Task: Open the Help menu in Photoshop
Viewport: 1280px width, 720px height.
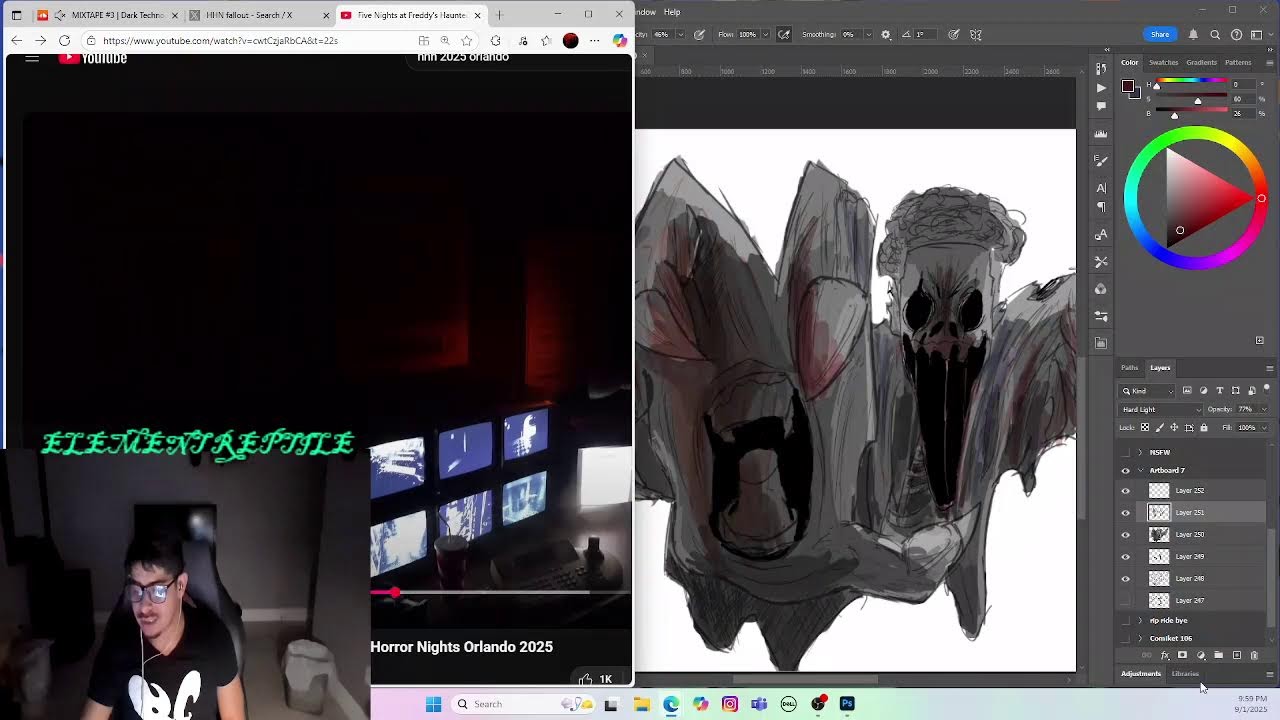Action: pyautogui.click(x=672, y=12)
